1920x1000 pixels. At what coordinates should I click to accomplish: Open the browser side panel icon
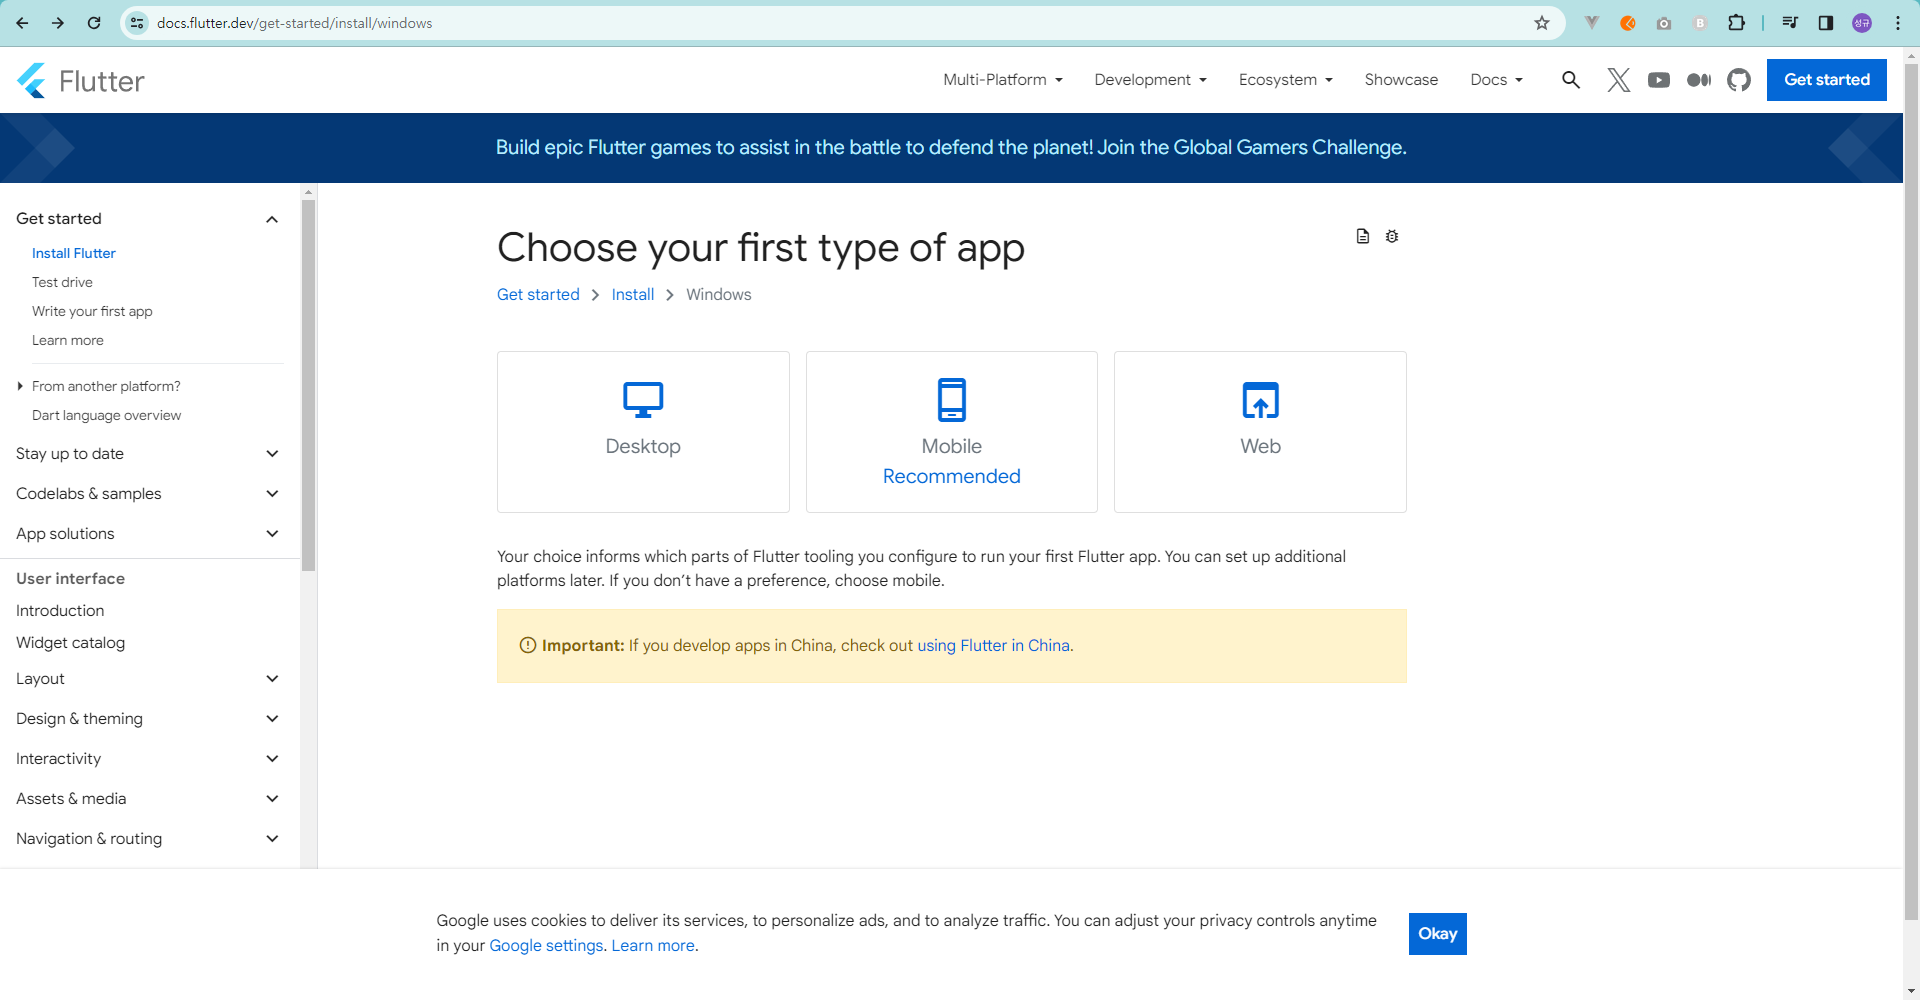click(1826, 23)
